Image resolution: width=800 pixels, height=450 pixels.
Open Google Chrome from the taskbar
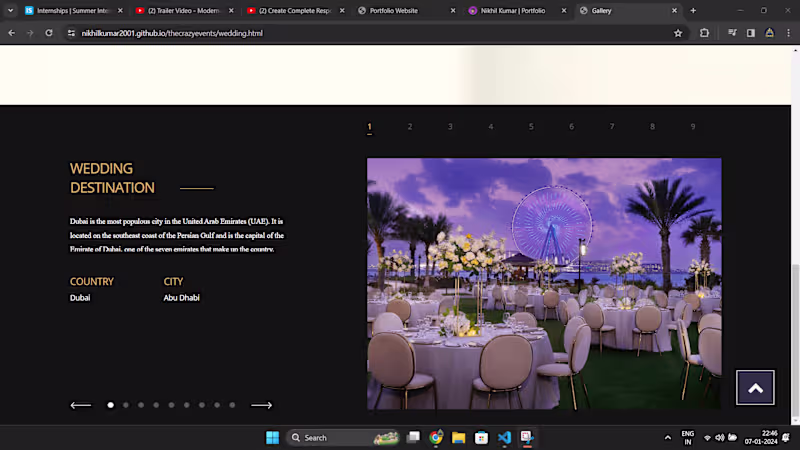click(436, 438)
